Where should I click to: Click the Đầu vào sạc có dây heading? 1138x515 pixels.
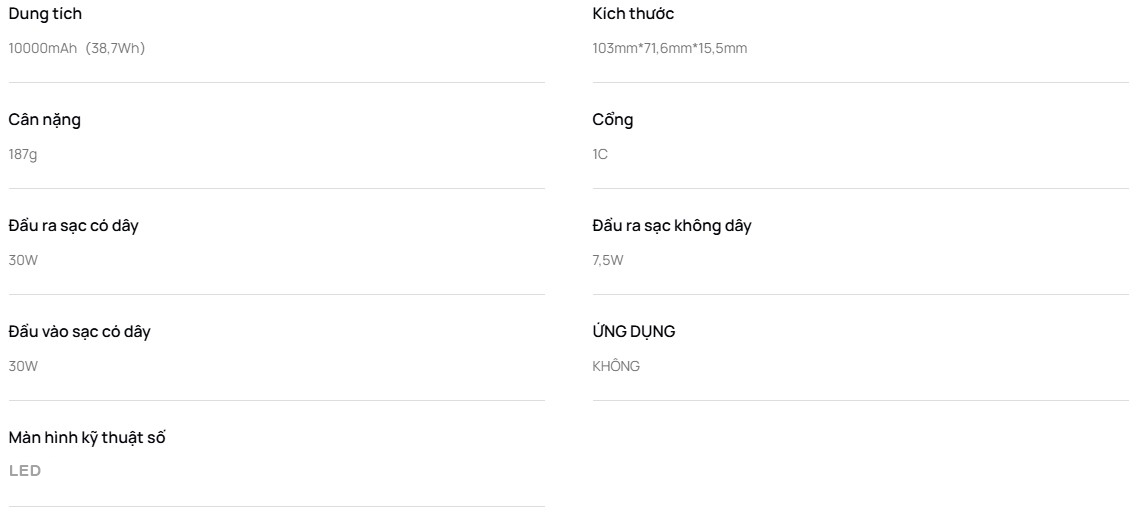click(x=79, y=332)
